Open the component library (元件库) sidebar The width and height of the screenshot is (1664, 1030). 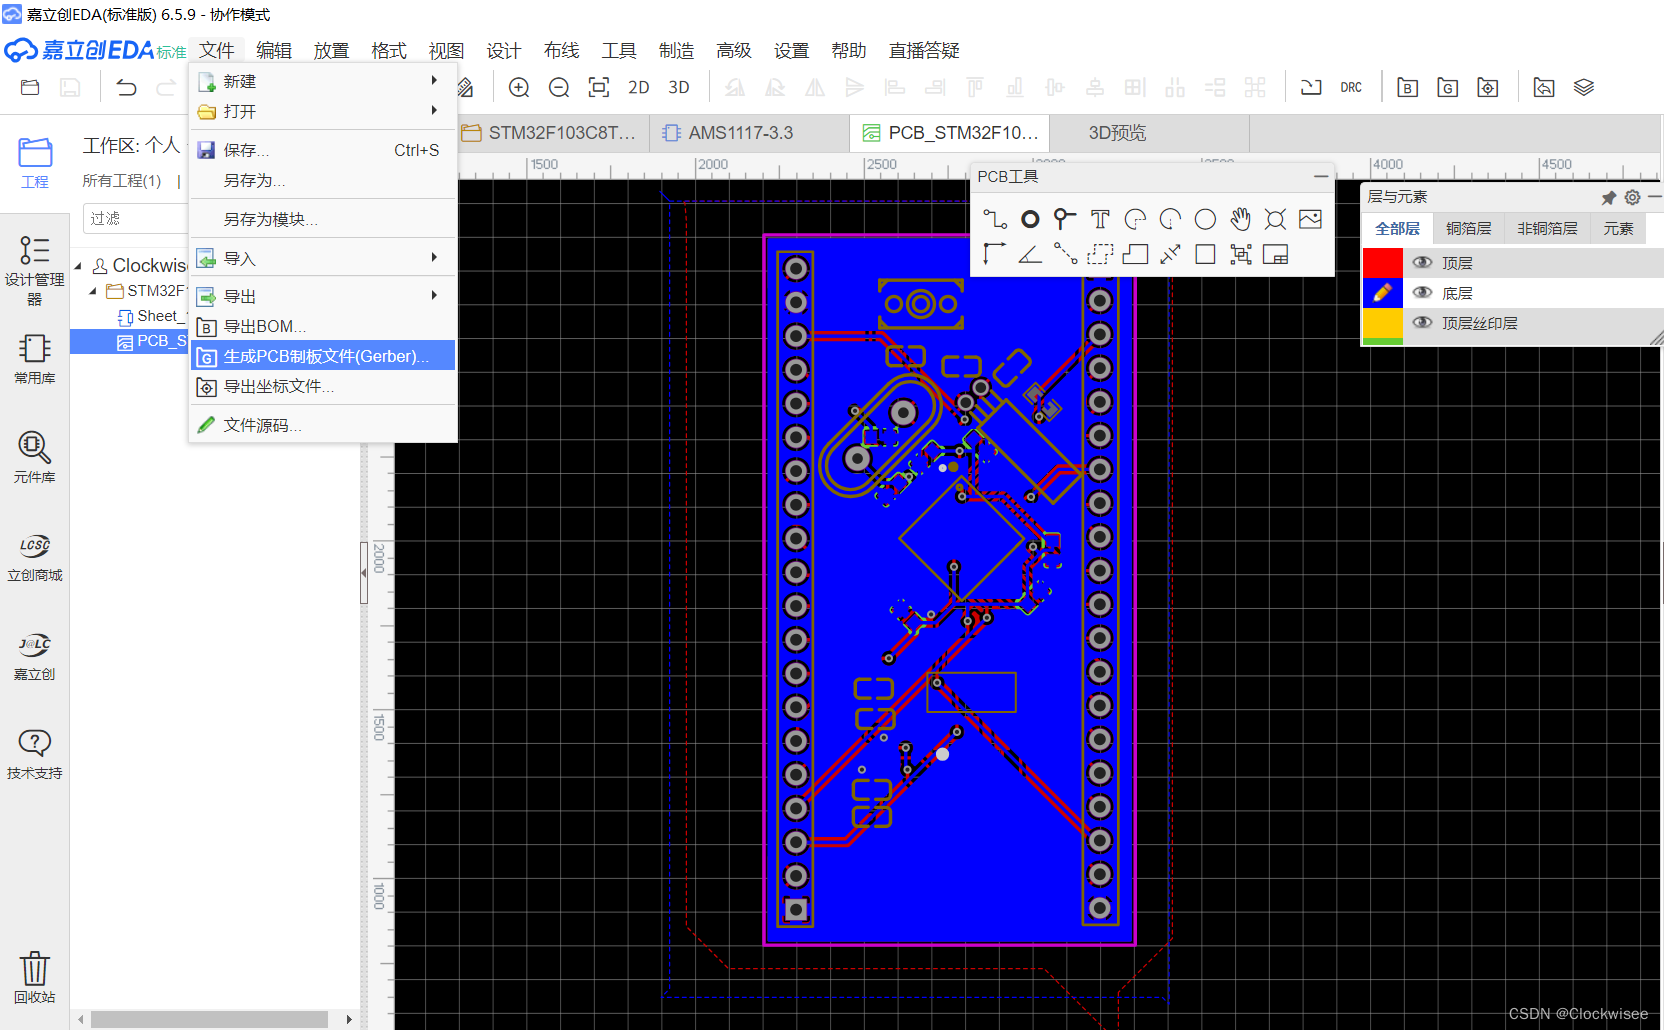click(x=34, y=457)
